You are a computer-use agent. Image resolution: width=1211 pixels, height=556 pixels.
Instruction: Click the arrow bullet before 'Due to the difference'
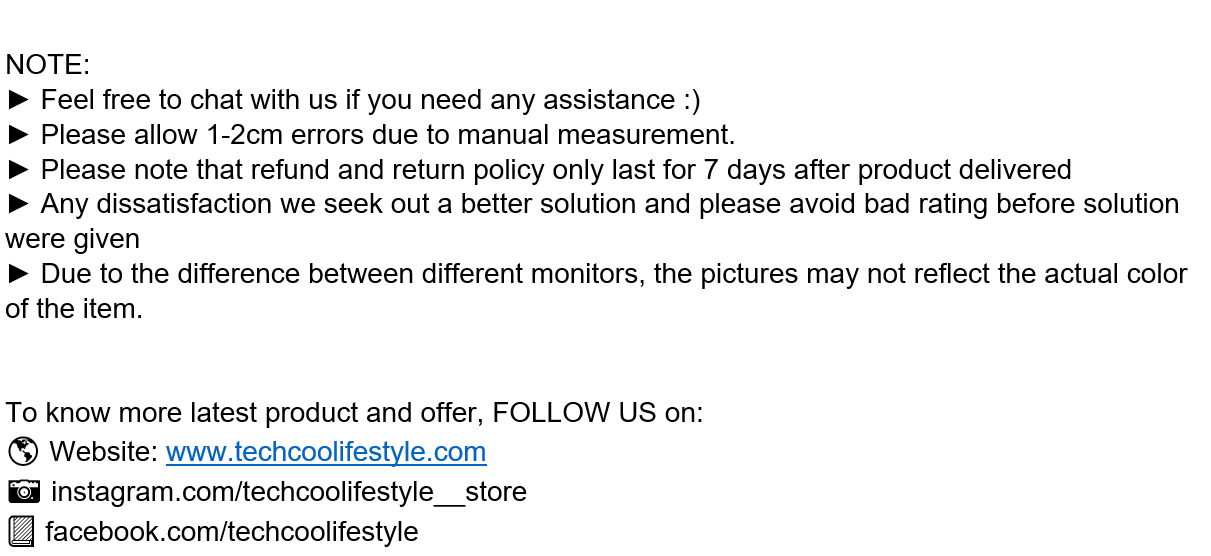[x=20, y=274]
